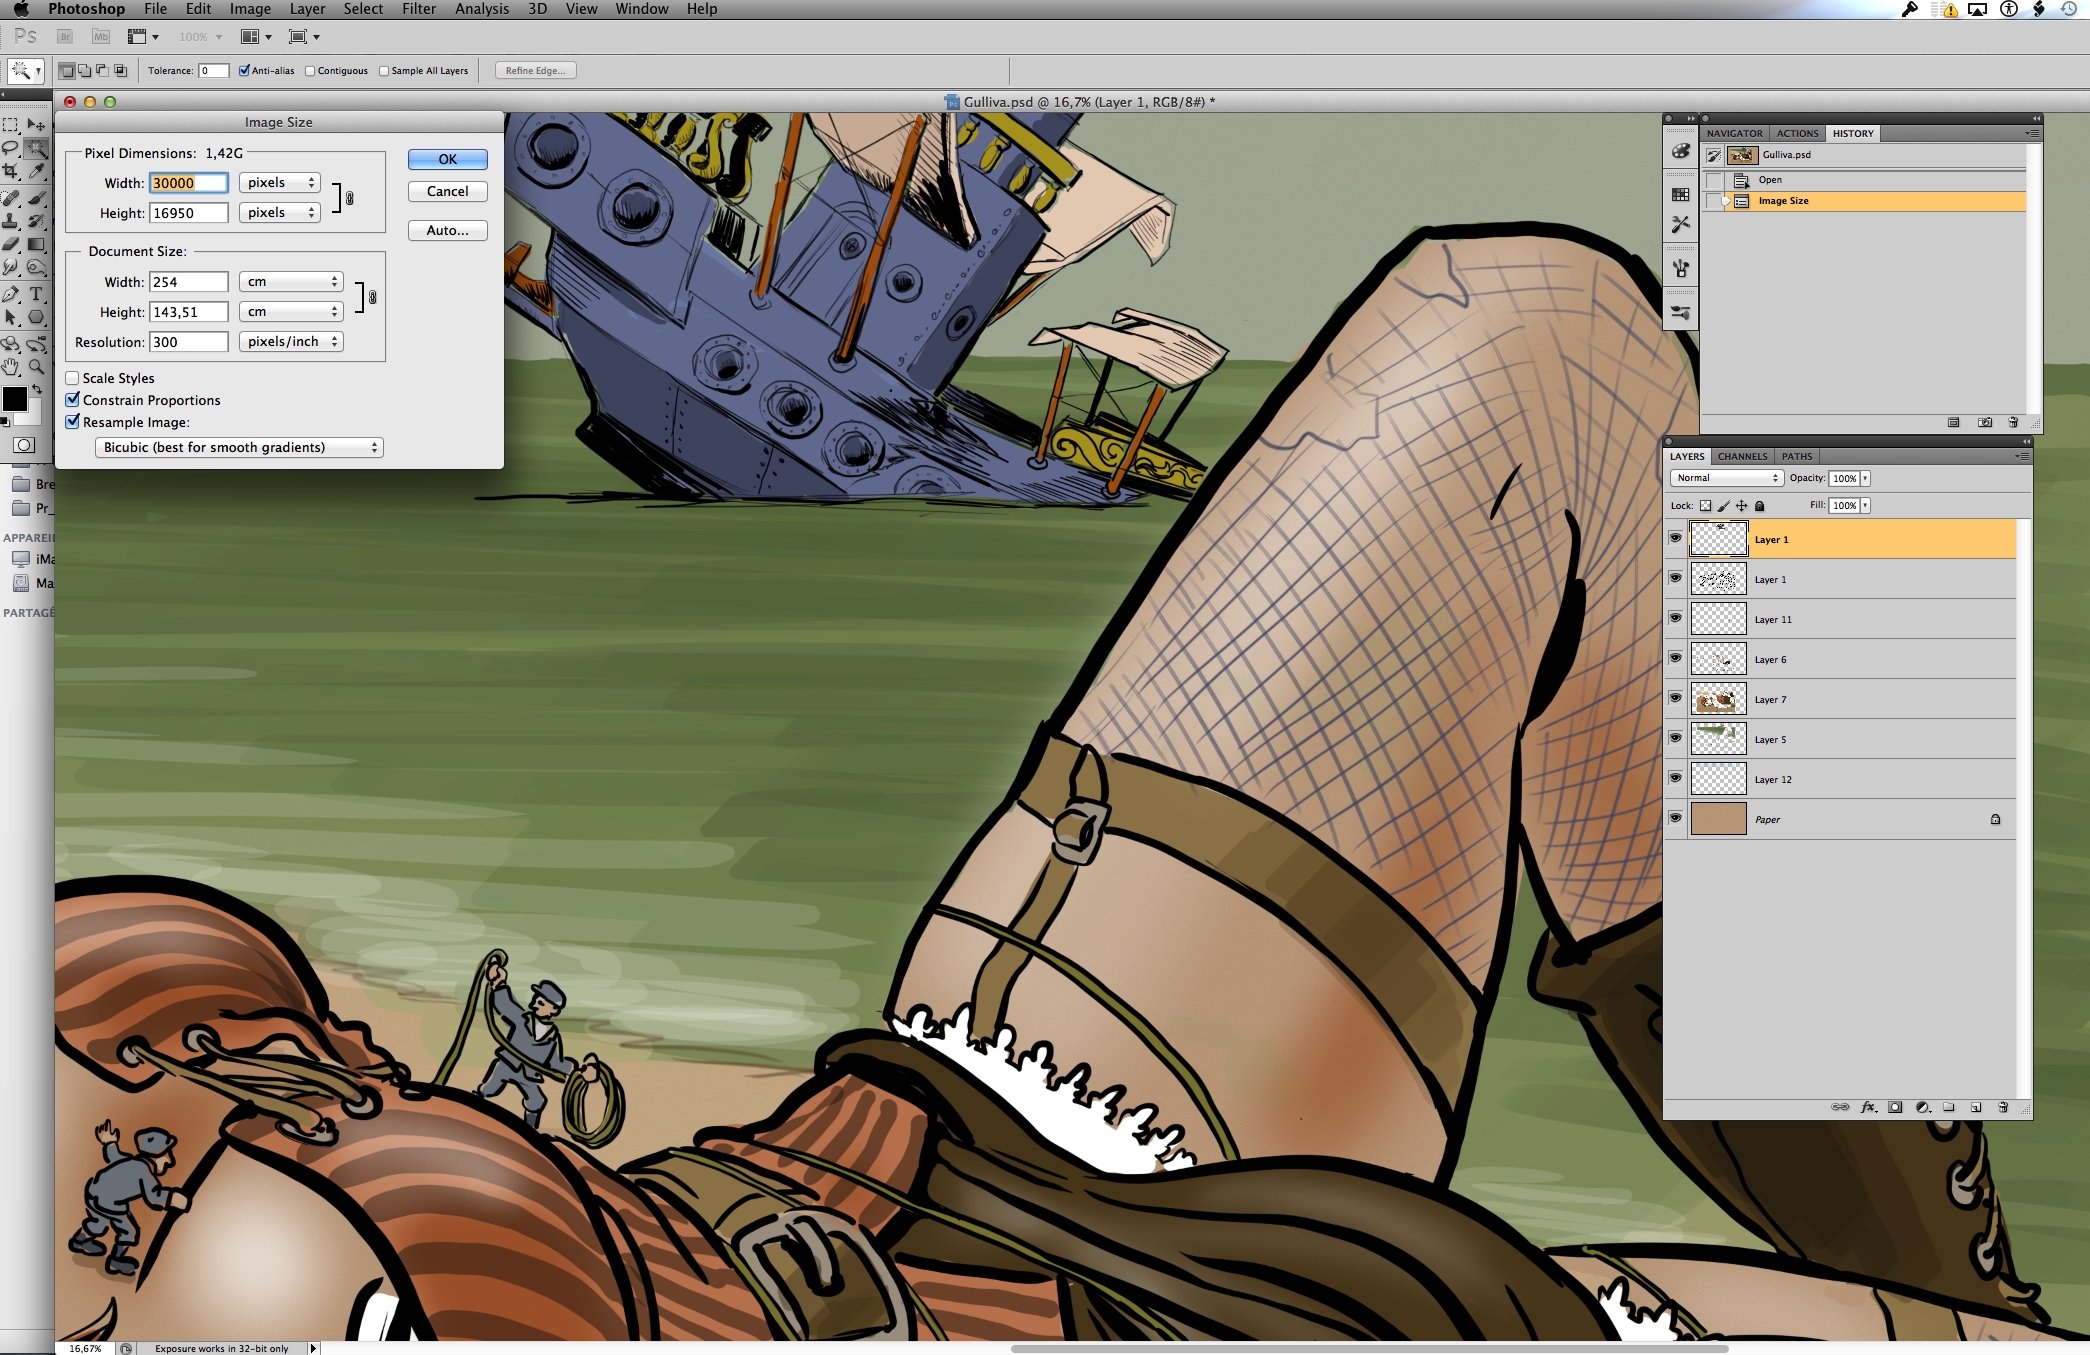Select the Eyedropper tool
This screenshot has width=2090, height=1355.
tap(36, 173)
